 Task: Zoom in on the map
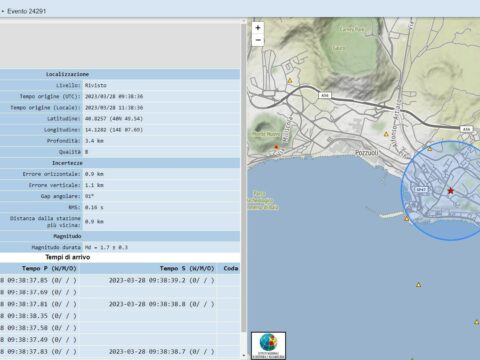(258, 28)
